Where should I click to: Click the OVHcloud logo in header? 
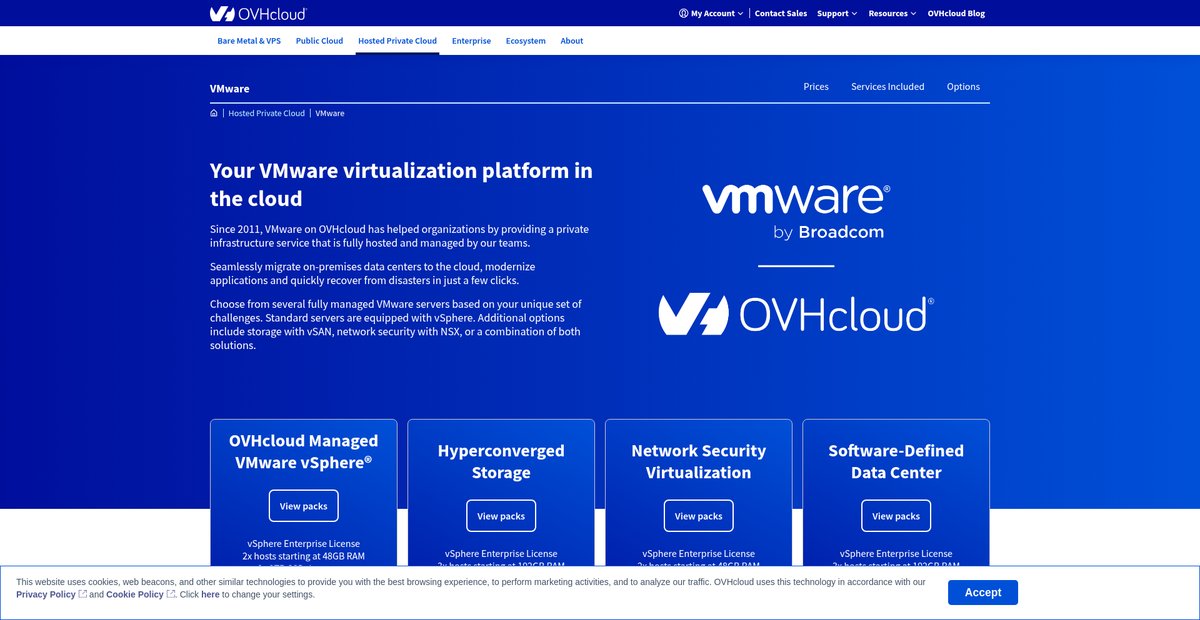click(258, 13)
